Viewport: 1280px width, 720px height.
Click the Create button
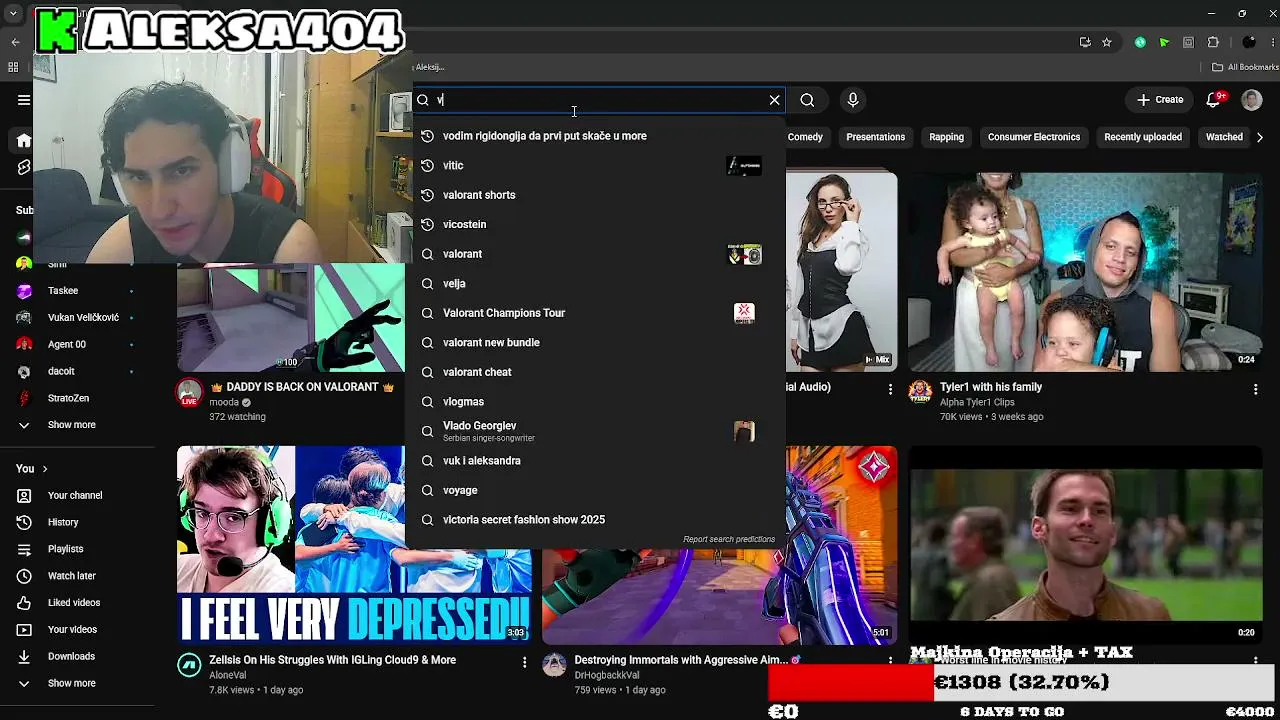(x=1160, y=100)
